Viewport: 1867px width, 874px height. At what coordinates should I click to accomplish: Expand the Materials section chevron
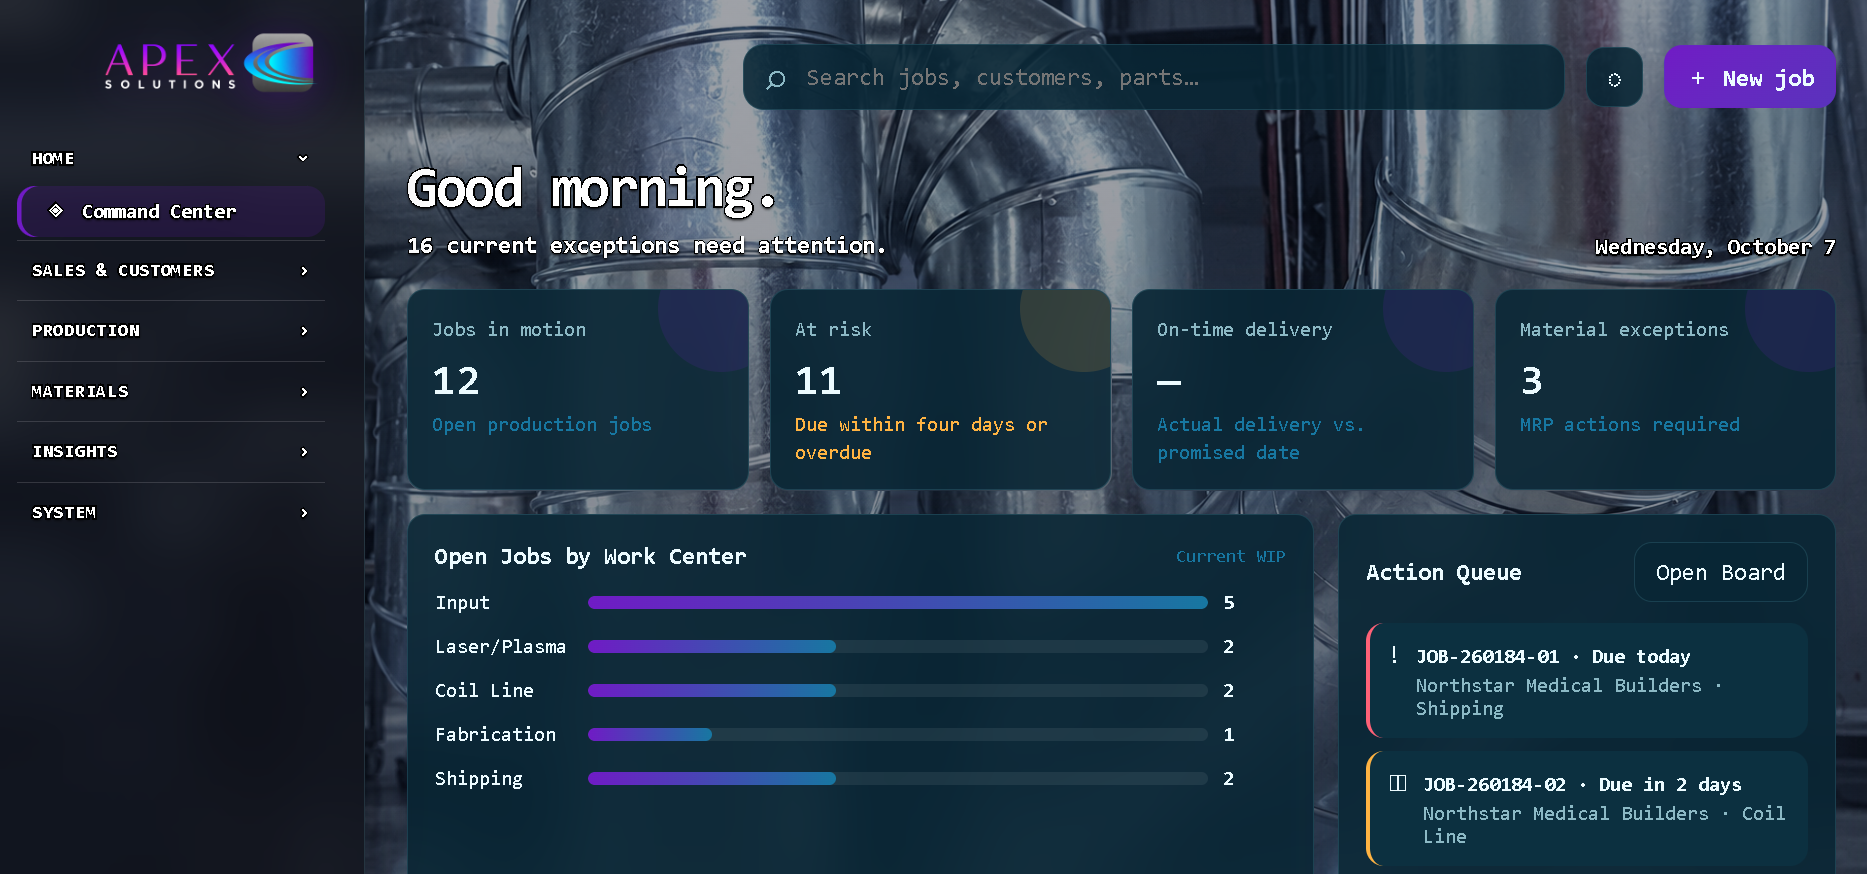point(304,392)
